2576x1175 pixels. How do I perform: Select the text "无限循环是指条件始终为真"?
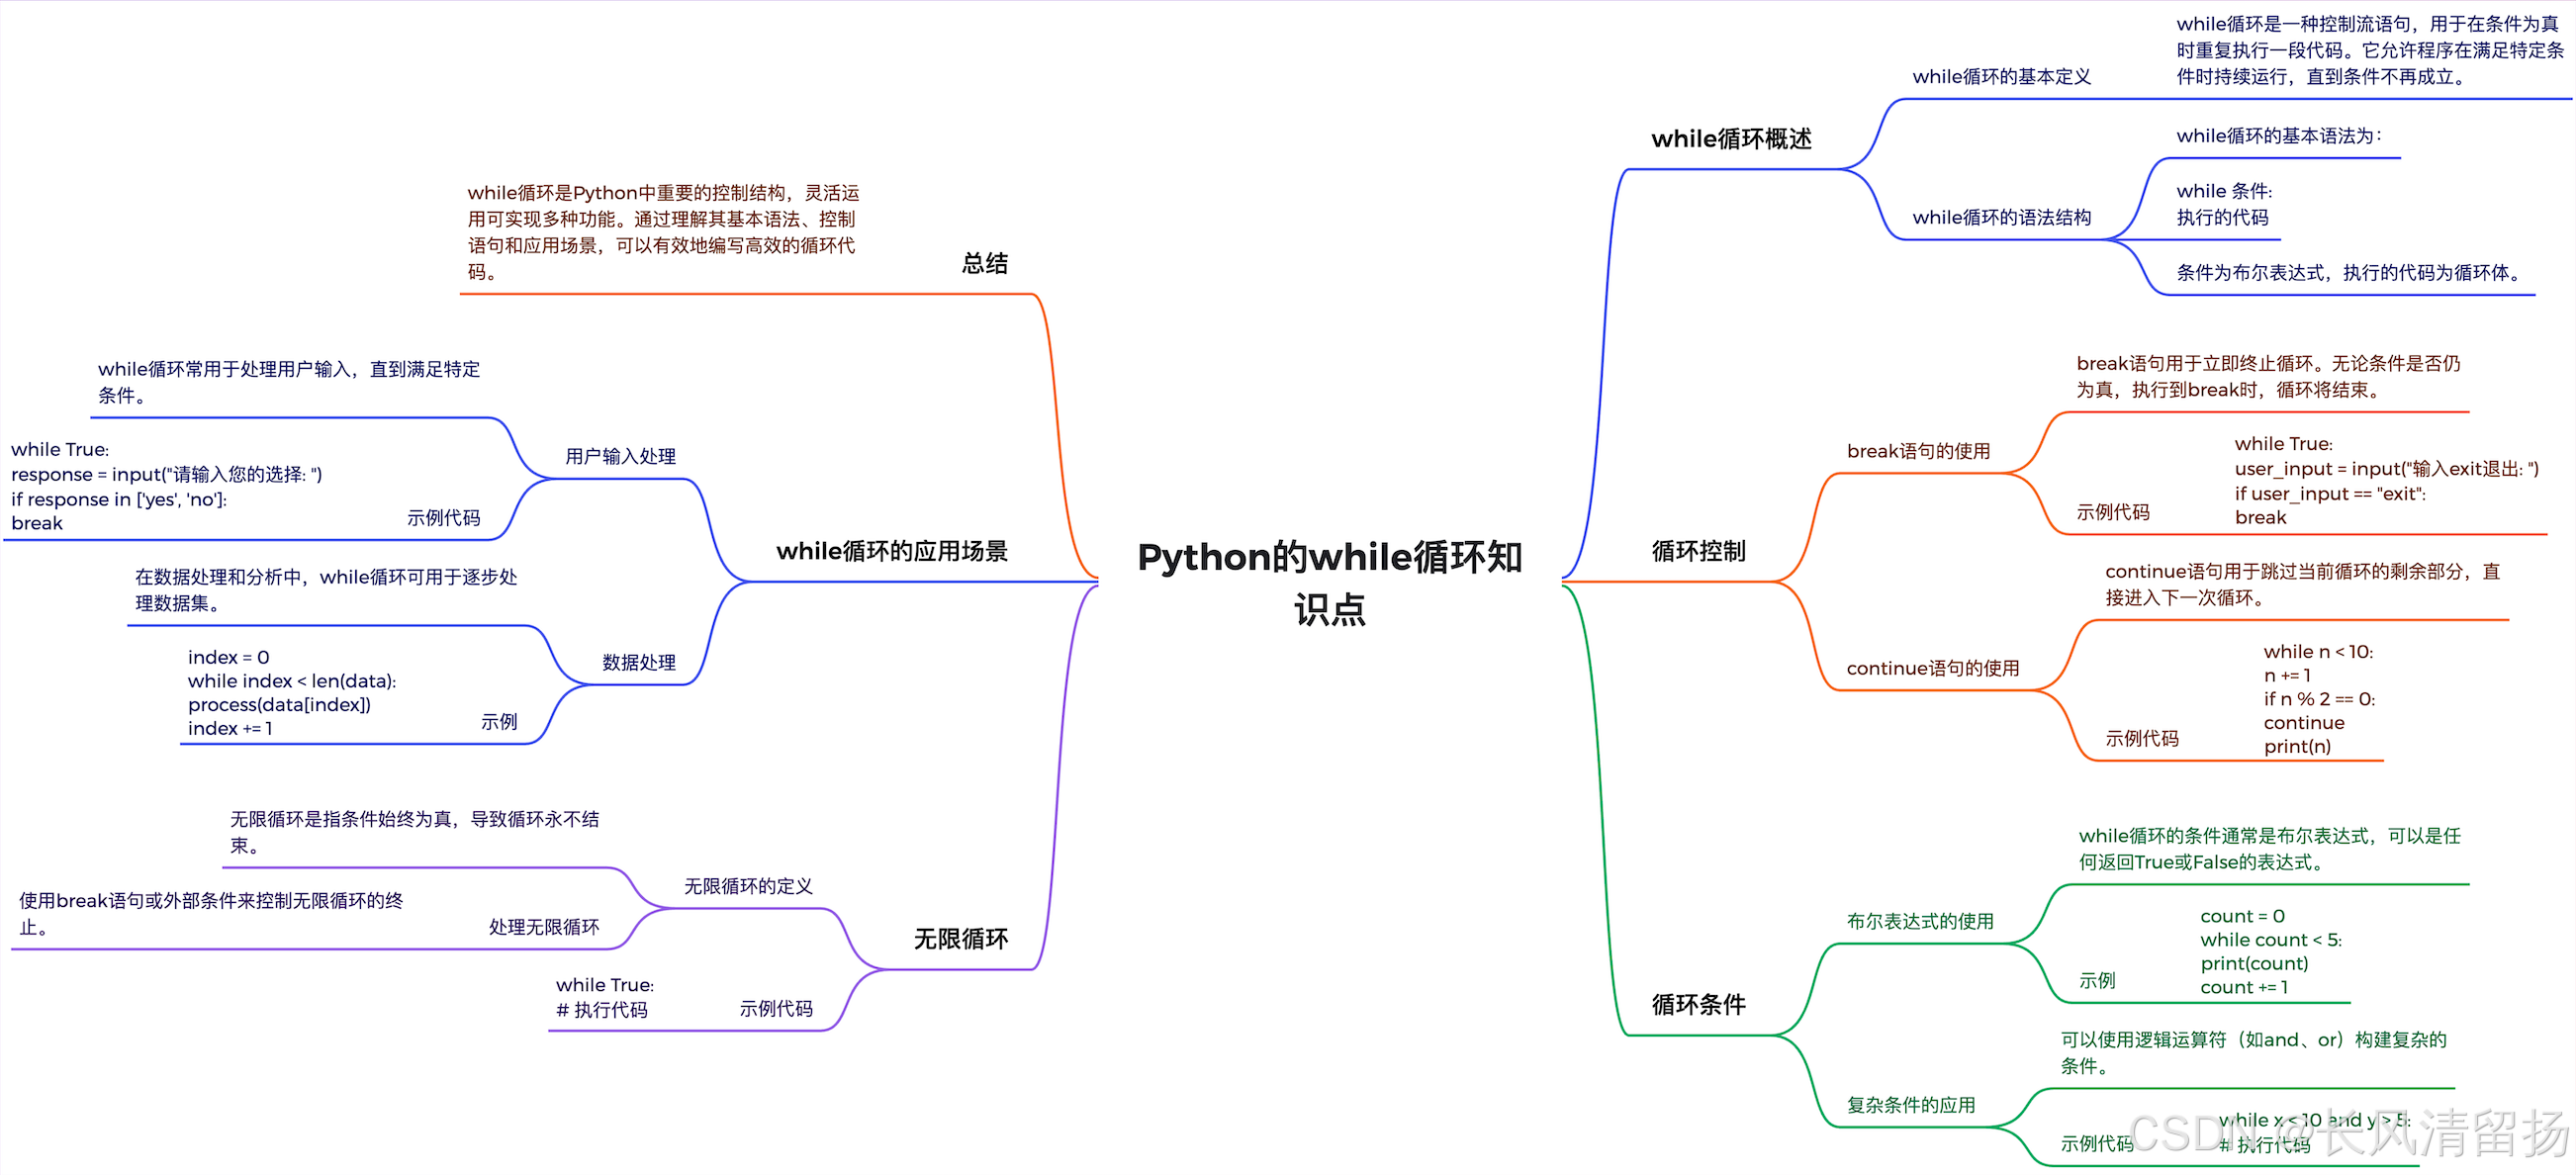tap(414, 832)
